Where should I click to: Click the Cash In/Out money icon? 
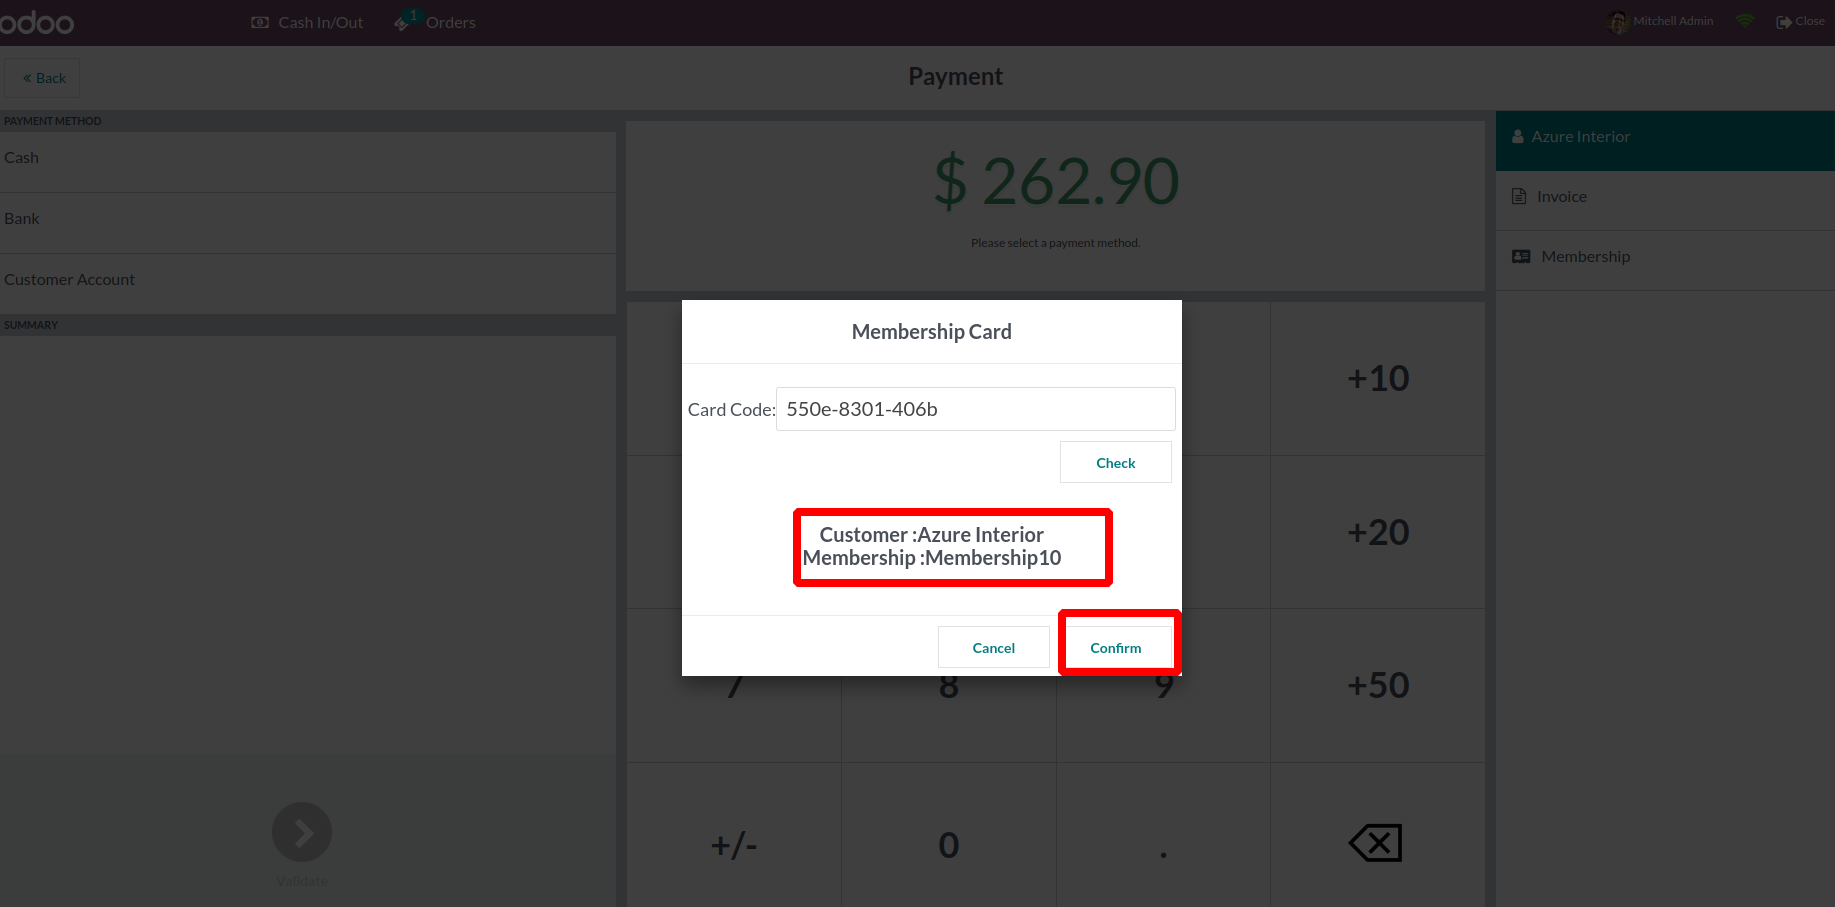tap(260, 22)
